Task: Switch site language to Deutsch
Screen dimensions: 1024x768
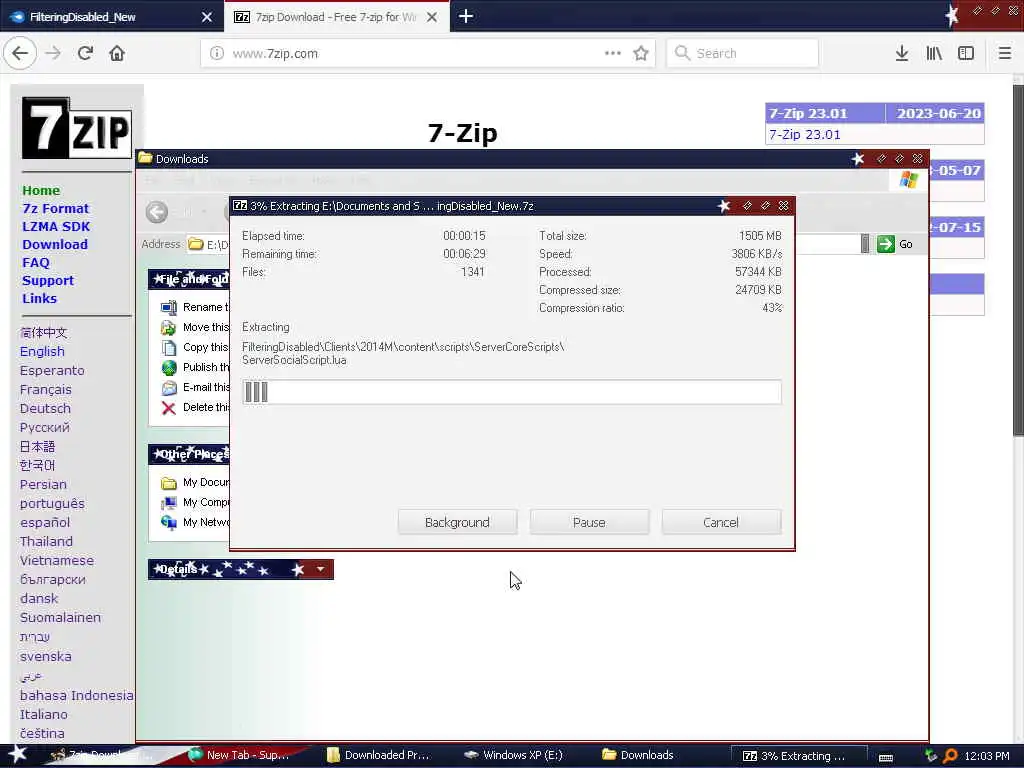Action: [x=44, y=408]
